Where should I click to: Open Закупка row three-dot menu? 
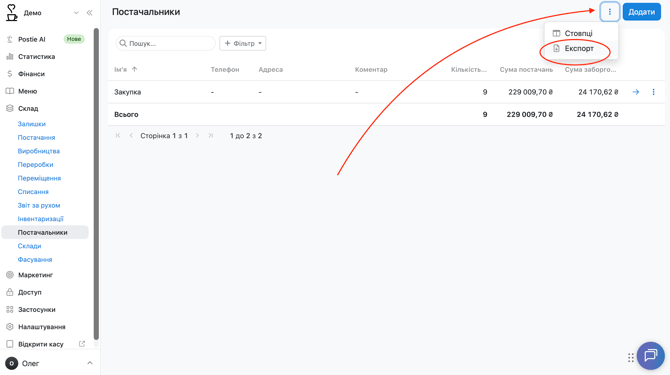pos(653,92)
